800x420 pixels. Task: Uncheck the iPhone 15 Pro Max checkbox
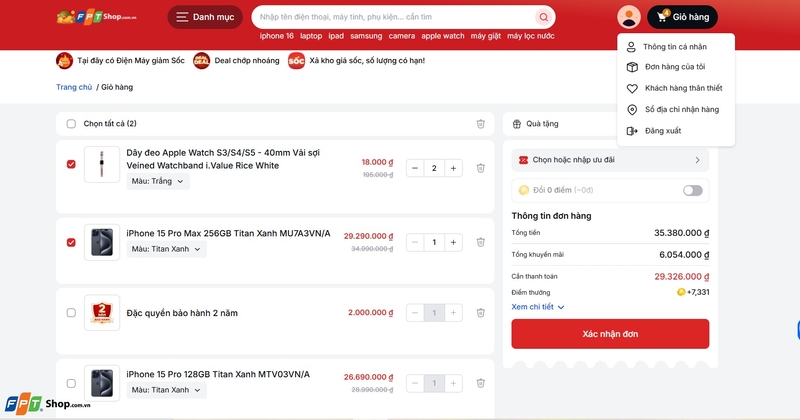tap(71, 242)
